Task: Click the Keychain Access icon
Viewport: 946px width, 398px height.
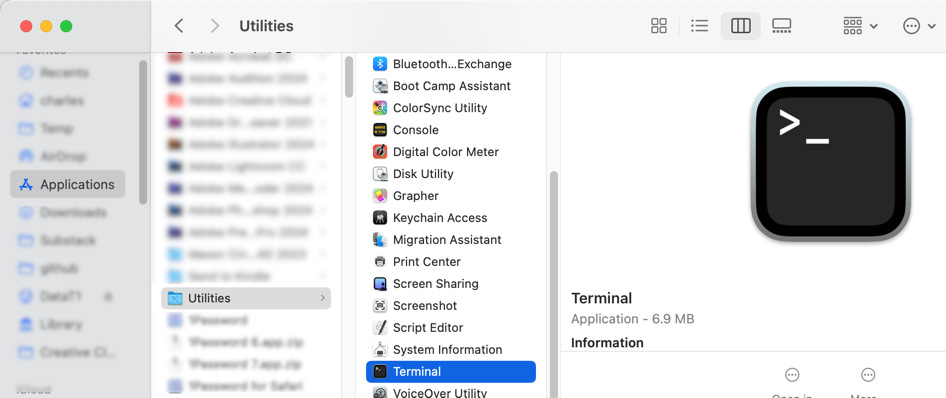Action: [x=379, y=218]
